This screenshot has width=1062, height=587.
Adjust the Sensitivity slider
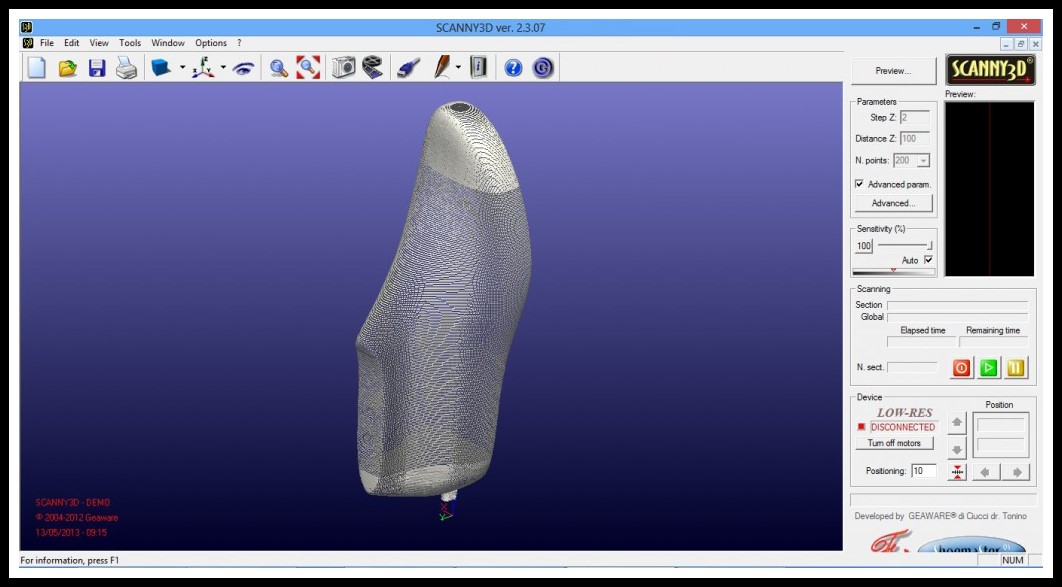905,246
